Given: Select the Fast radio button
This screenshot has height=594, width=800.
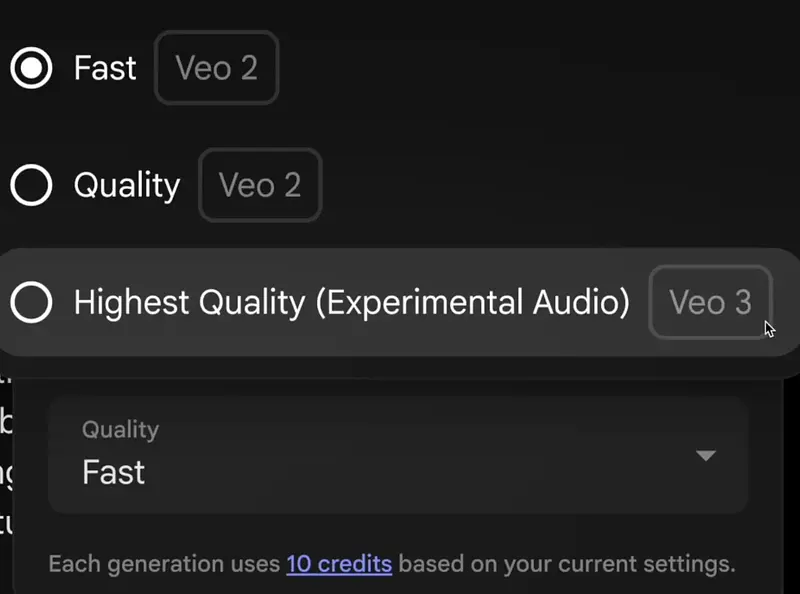Looking at the screenshot, I should (x=31, y=68).
